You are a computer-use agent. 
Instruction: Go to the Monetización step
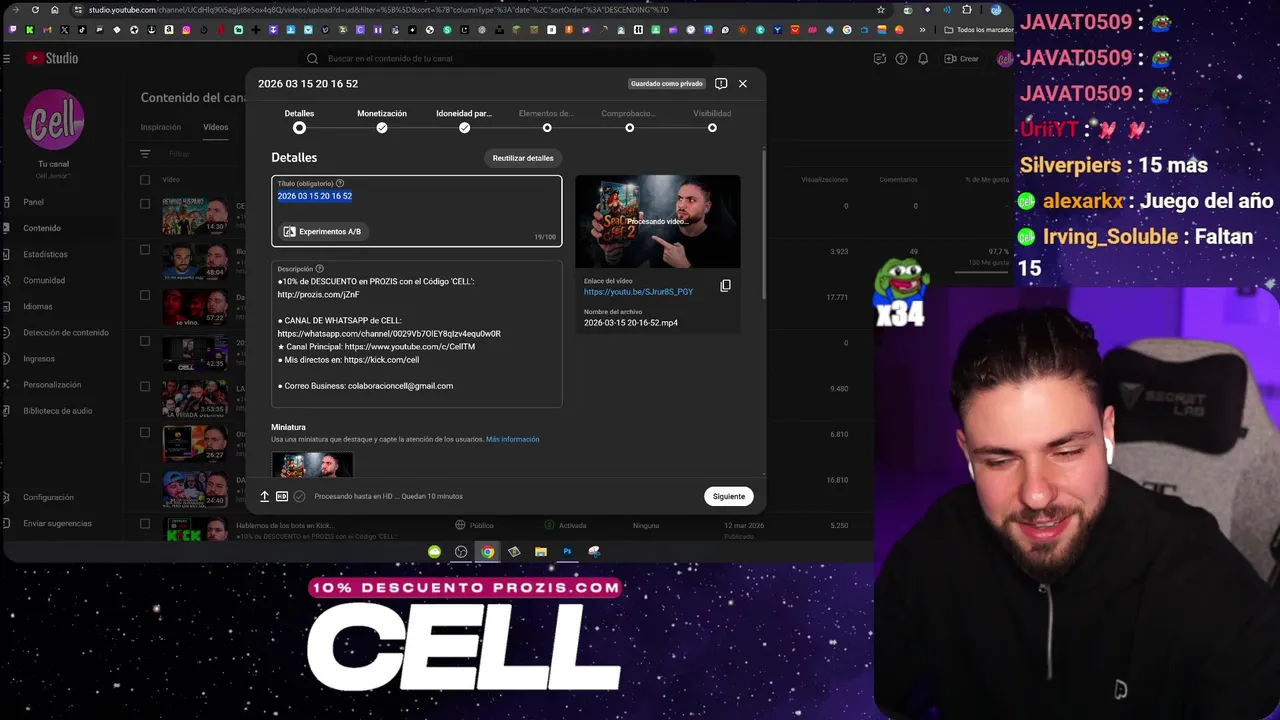[382, 121]
